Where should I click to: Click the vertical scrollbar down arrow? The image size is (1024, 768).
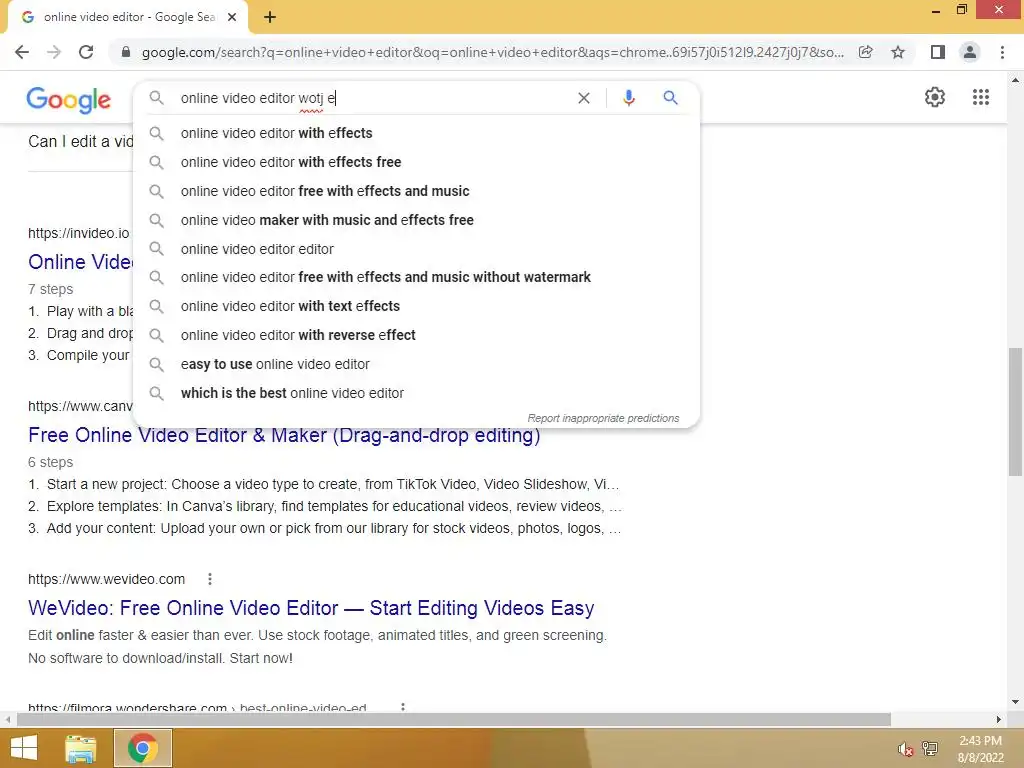[1015, 702]
